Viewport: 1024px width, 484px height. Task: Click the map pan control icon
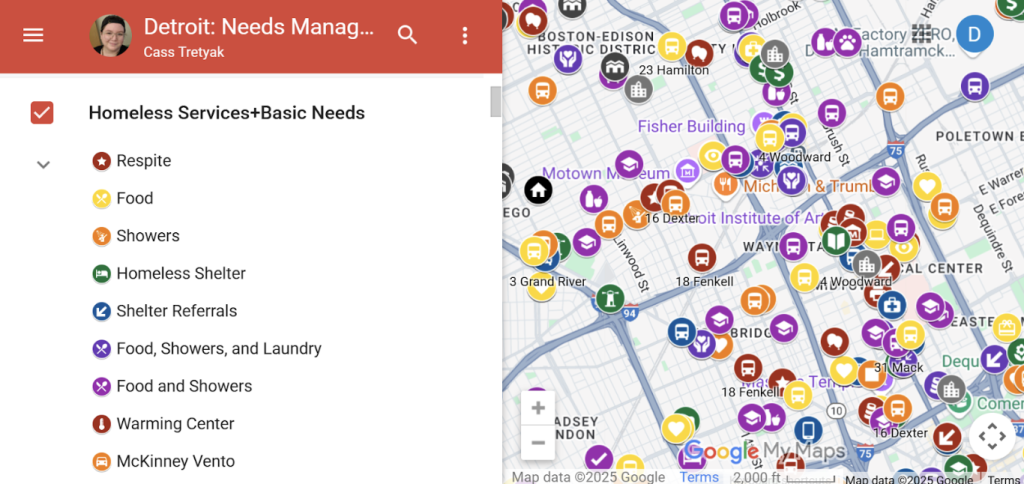991,436
